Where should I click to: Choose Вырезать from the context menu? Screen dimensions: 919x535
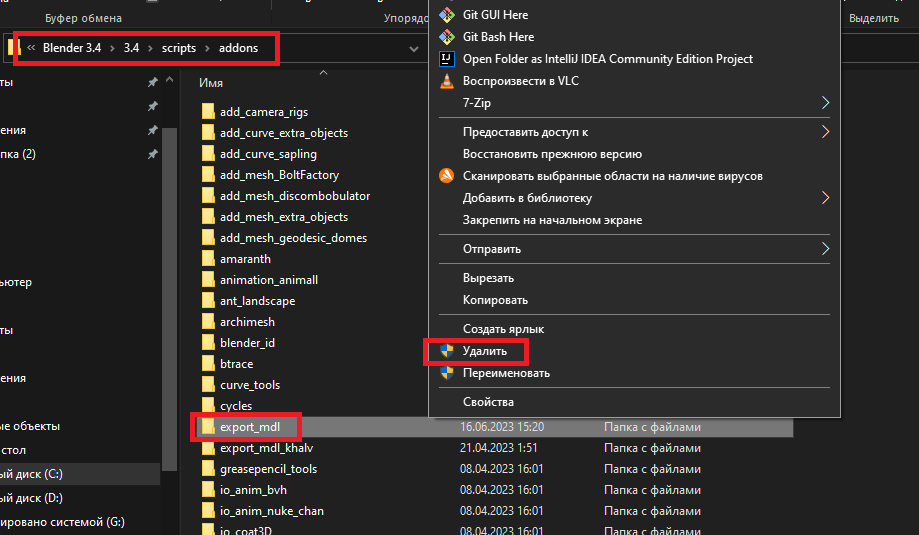pyautogui.click(x=488, y=278)
